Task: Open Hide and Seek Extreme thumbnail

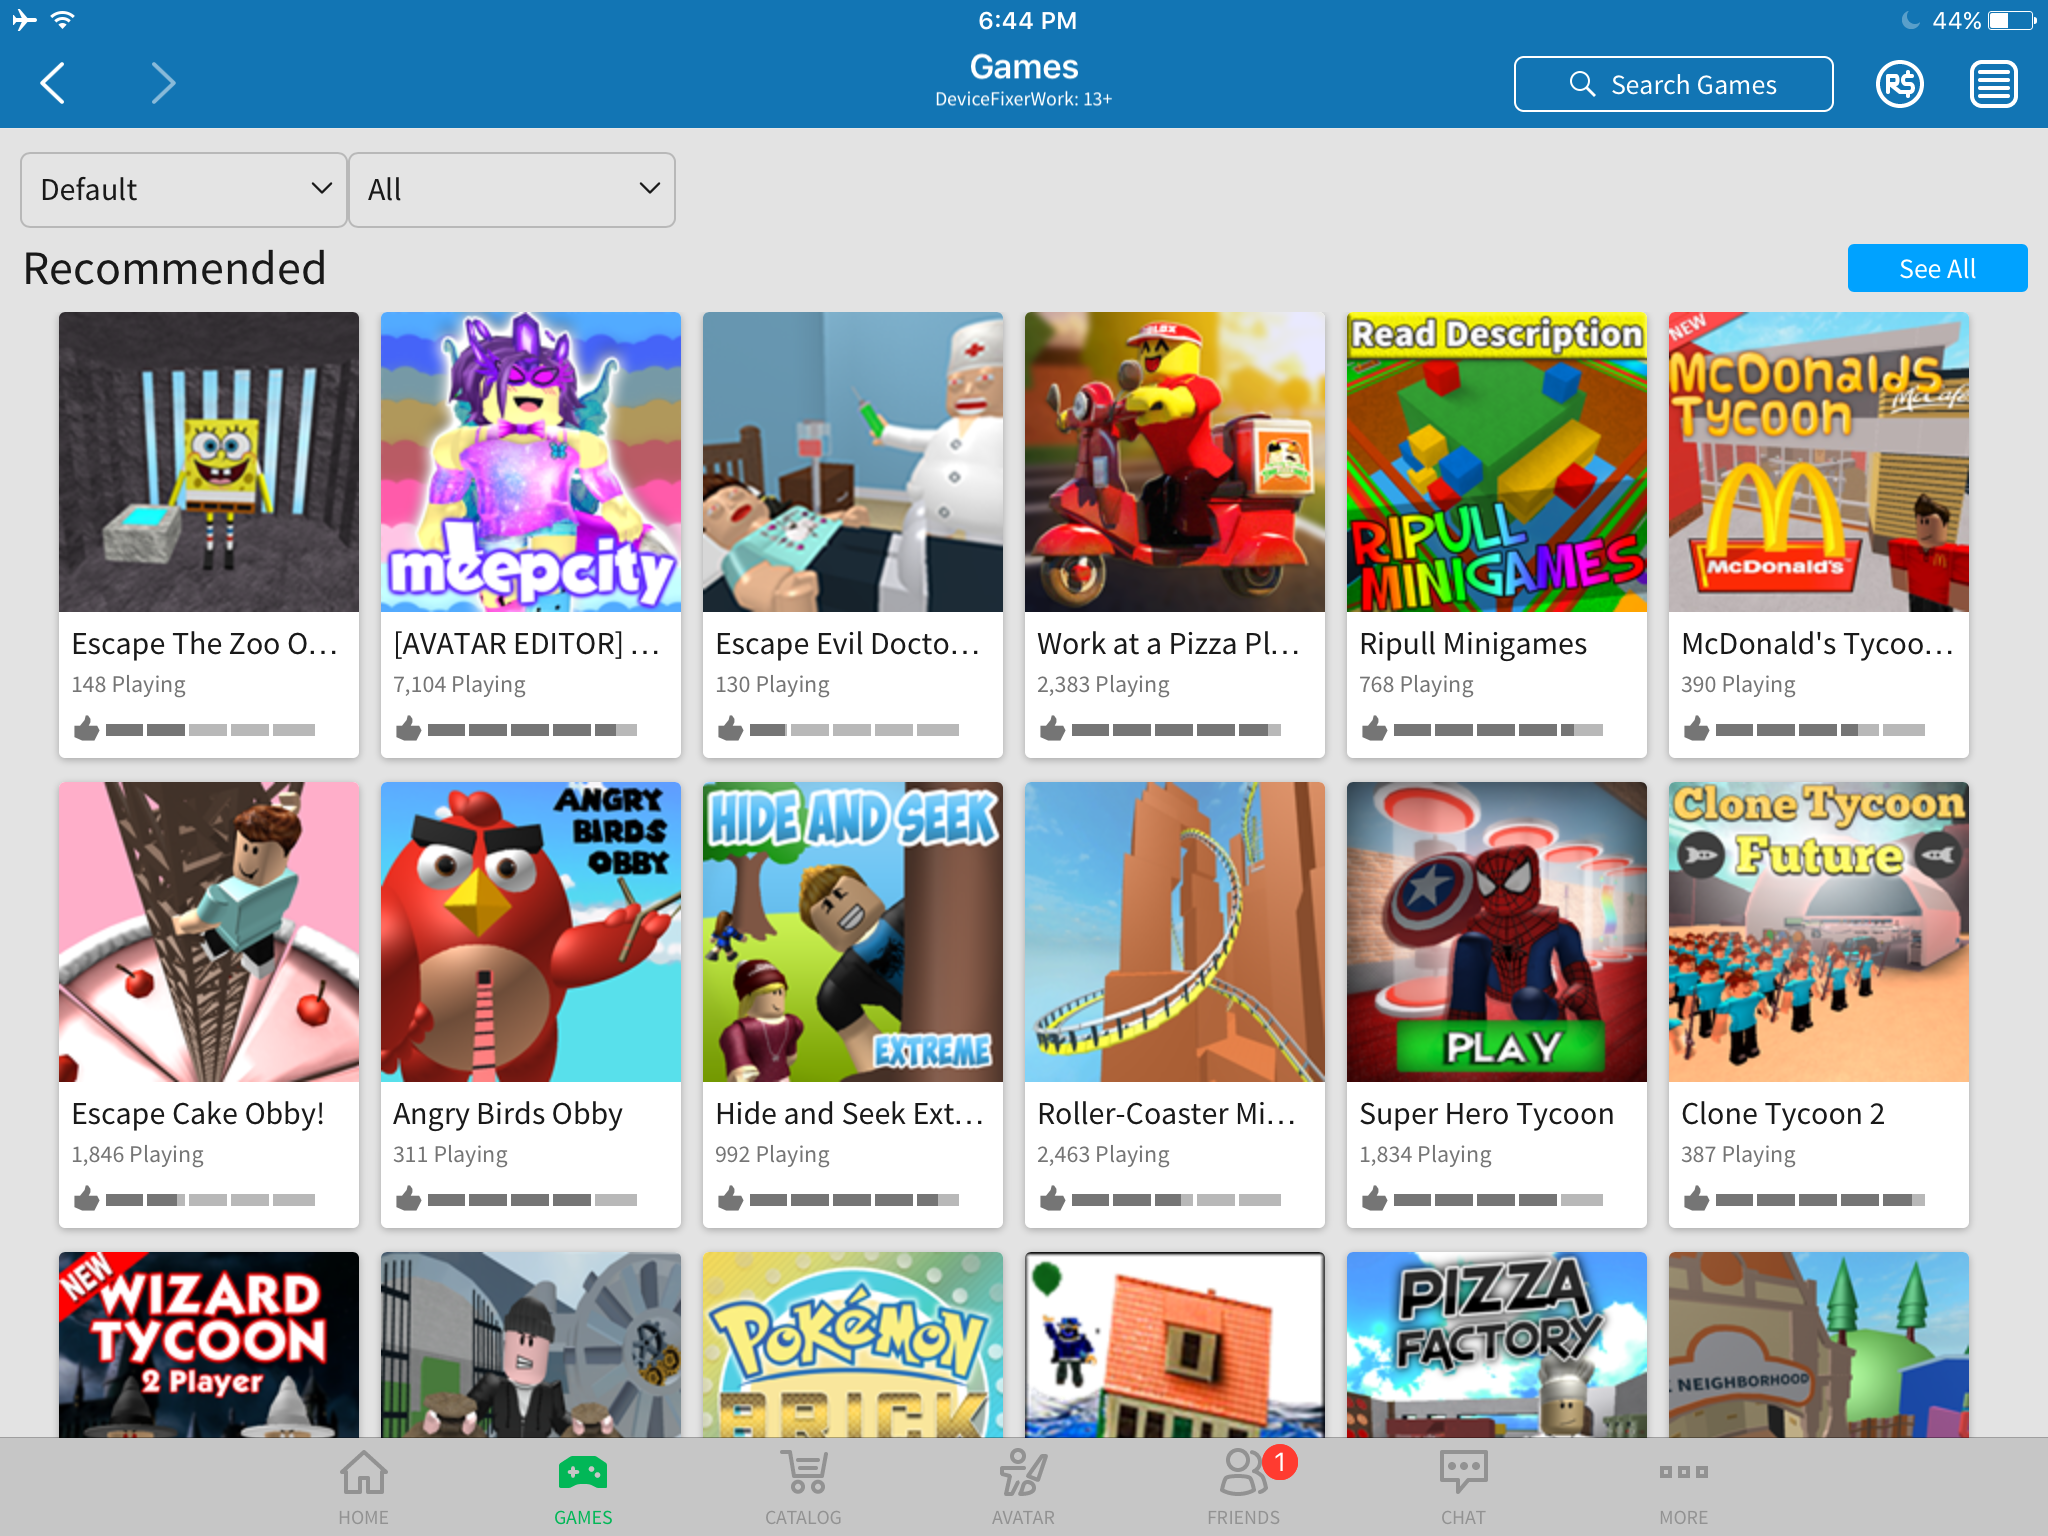Action: (853, 932)
